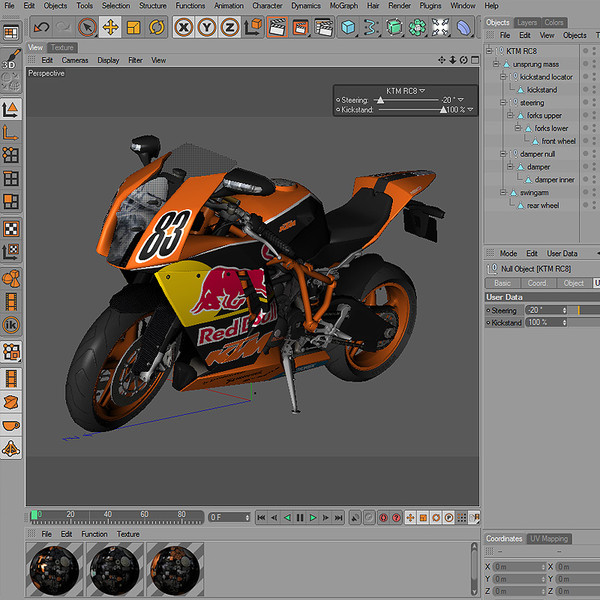
Task: Collapse the forks upper node
Action: [x=510, y=115]
